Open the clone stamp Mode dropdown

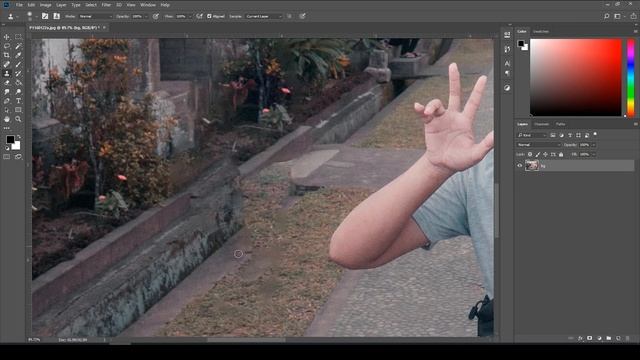(95, 16)
